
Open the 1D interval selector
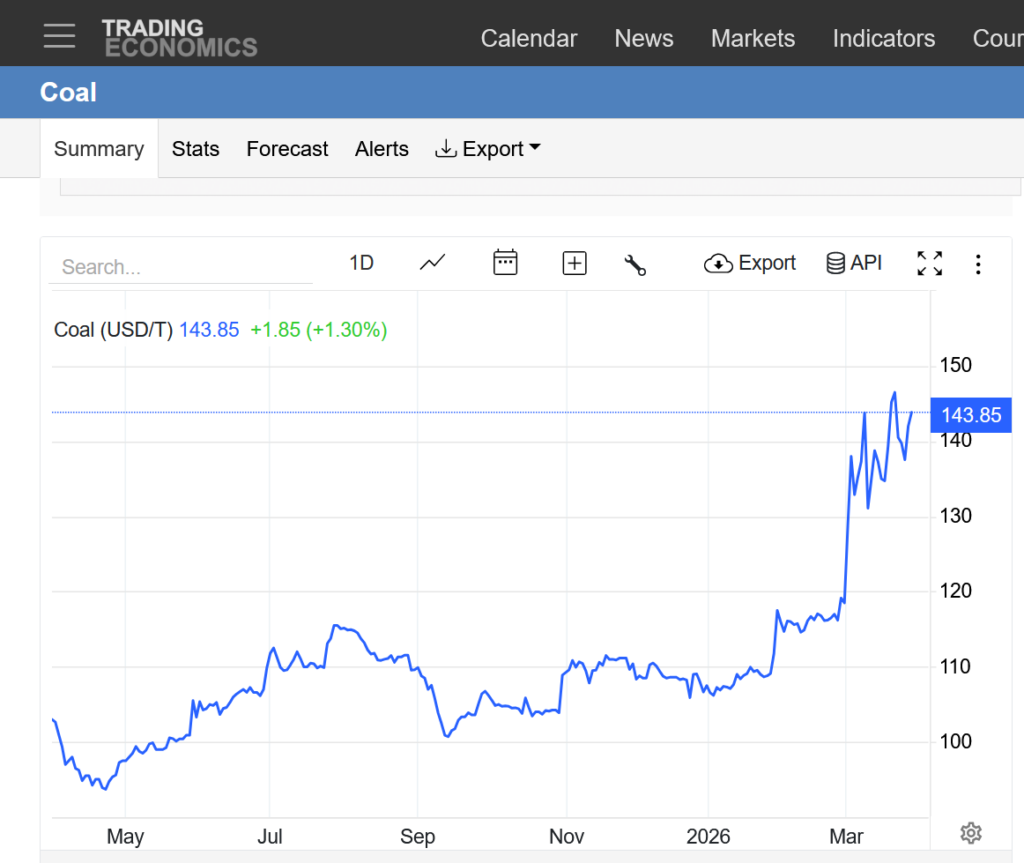pyautogui.click(x=361, y=263)
